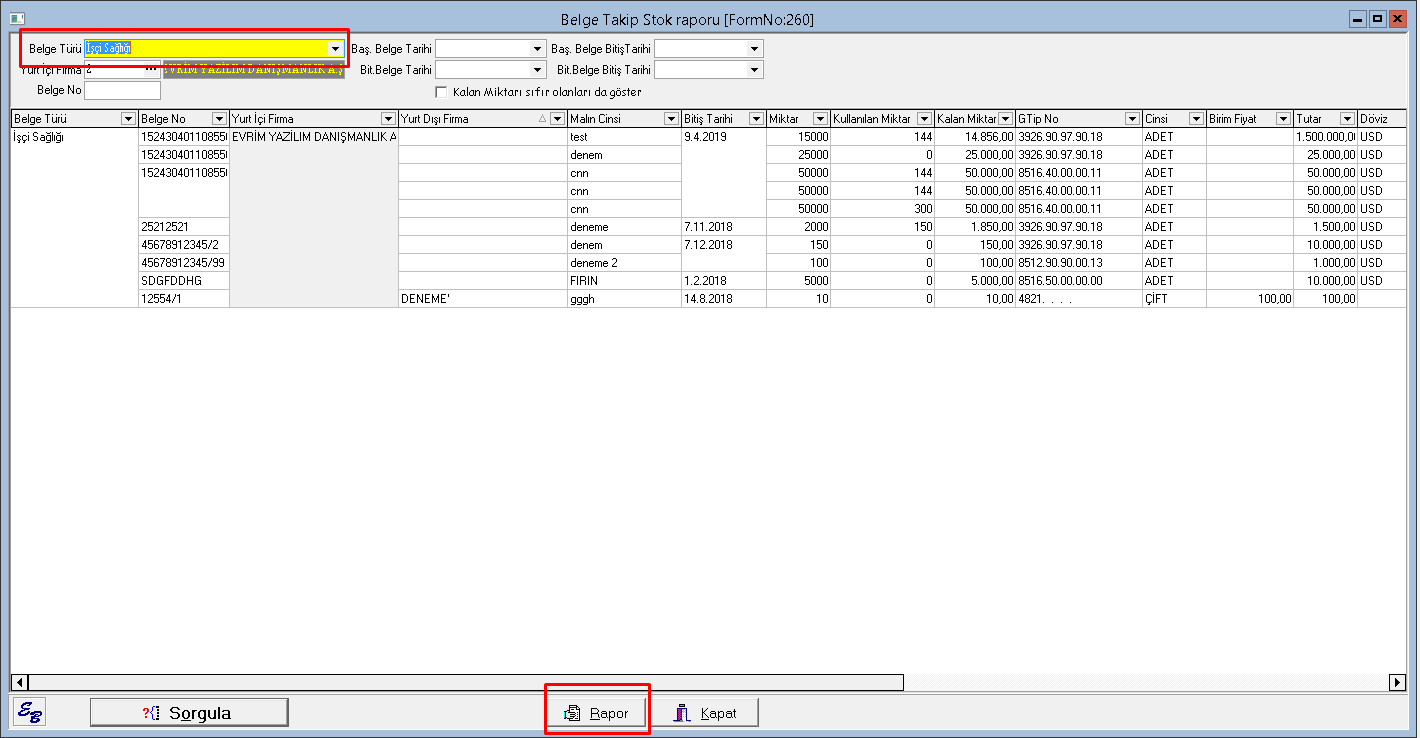The width and height of the screenshot is (1420, 738).
Task: Open the GTip No column filter arrow
Action: 1131,119
